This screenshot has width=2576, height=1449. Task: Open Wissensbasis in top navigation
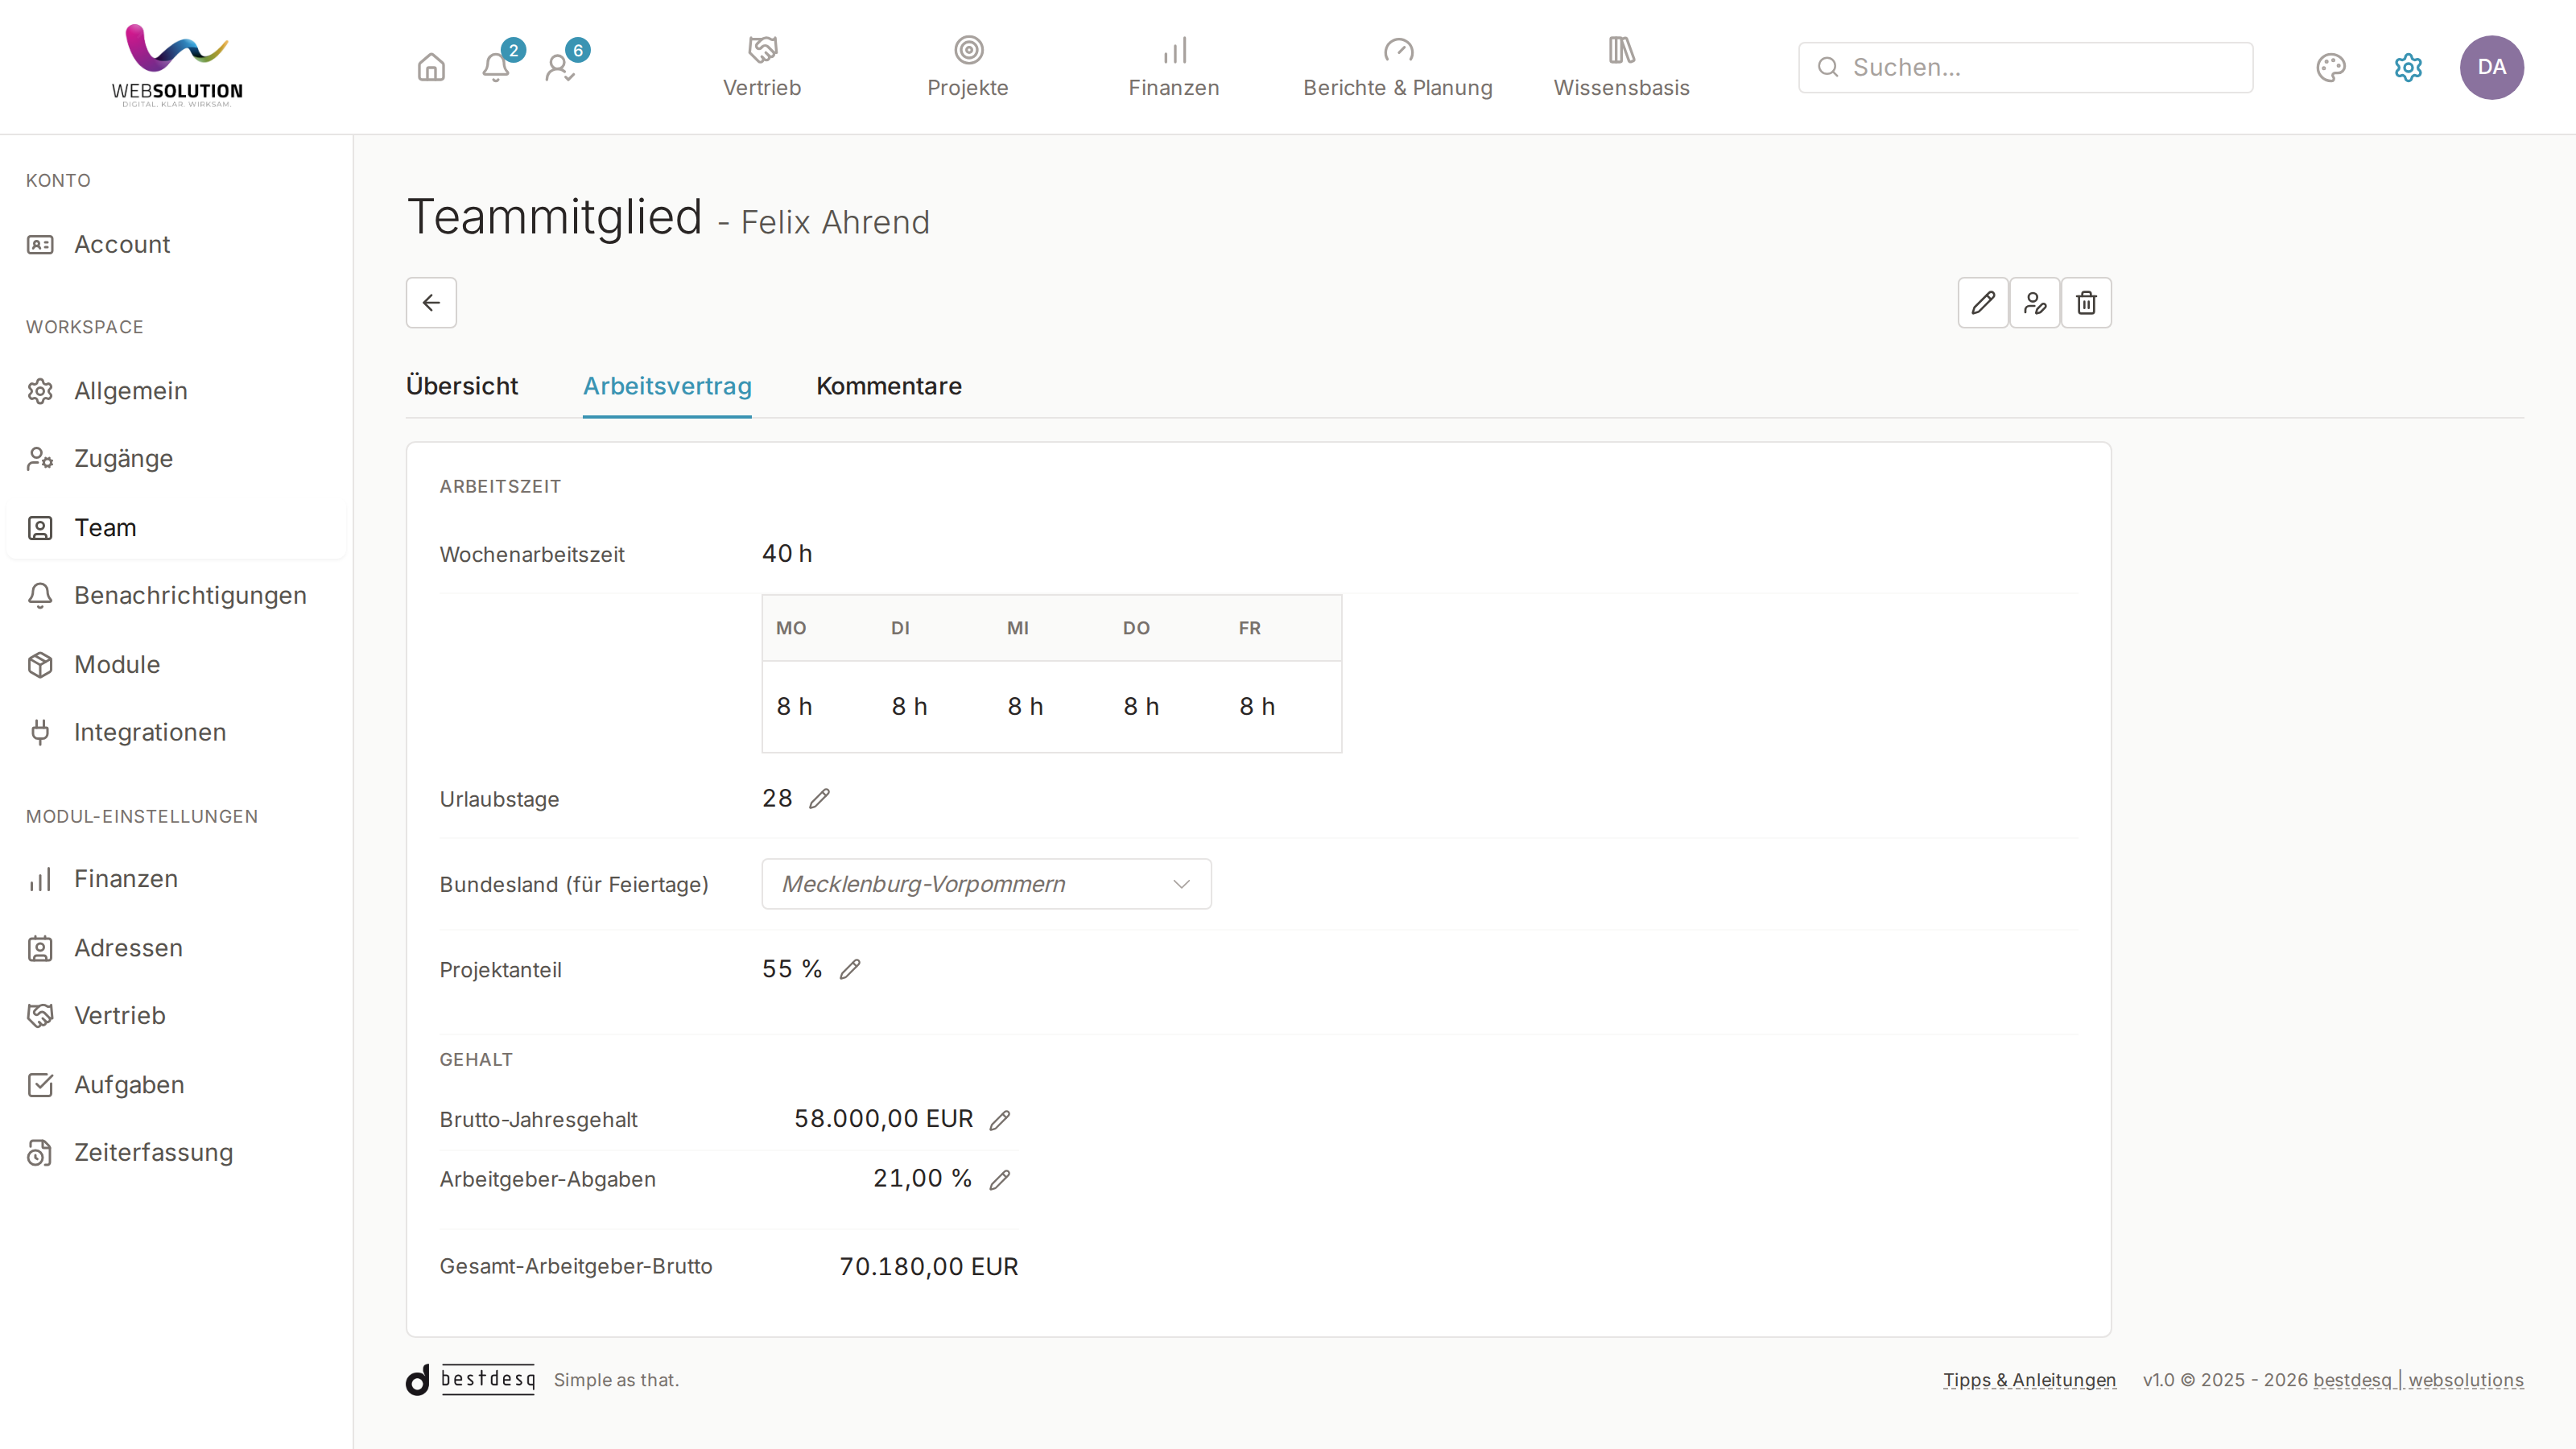point(1621,67)
